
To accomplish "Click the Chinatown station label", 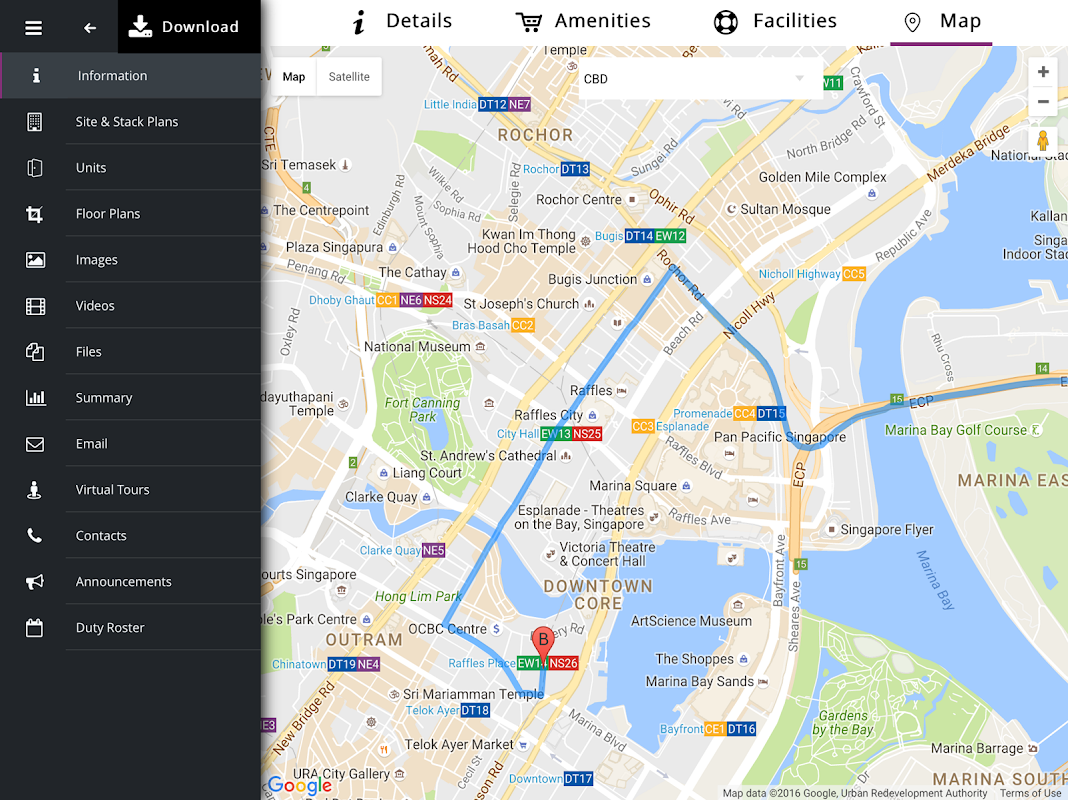I will point(299,664).
